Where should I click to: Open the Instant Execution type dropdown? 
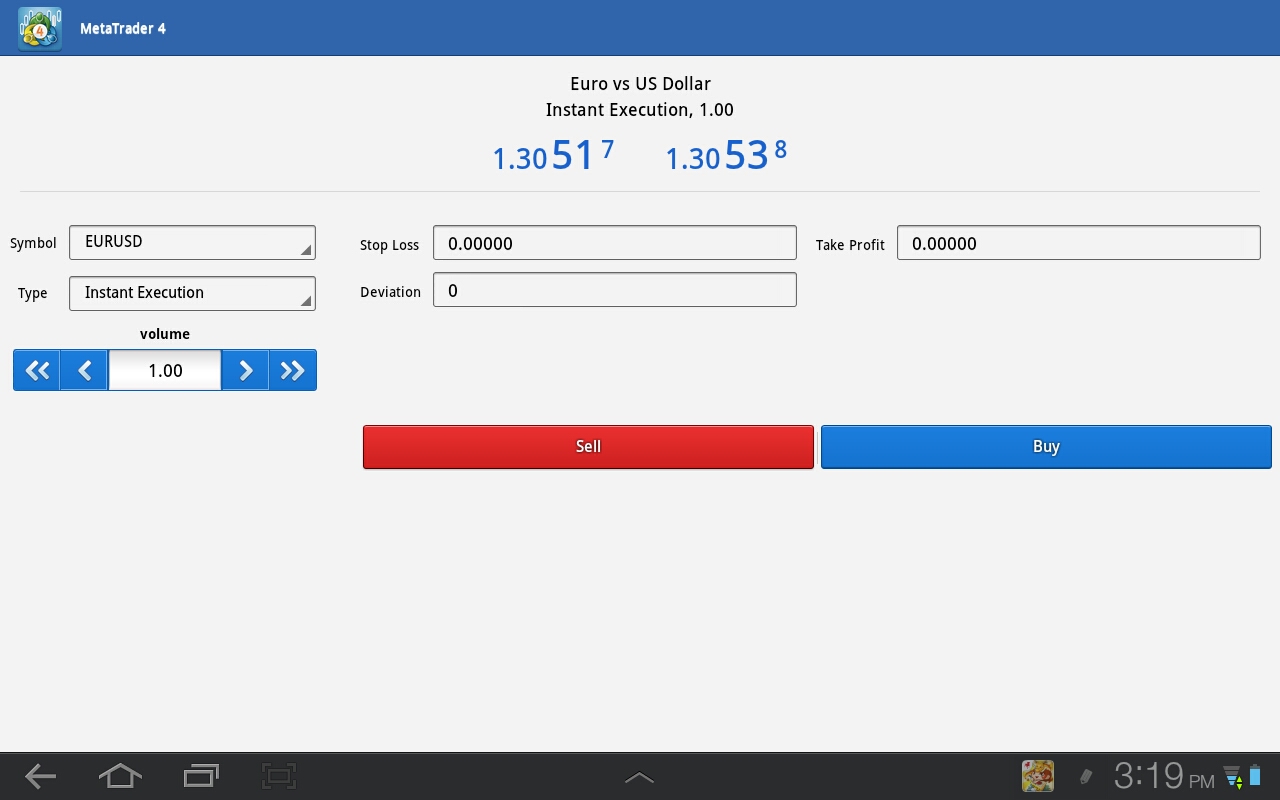coord(192,293)
